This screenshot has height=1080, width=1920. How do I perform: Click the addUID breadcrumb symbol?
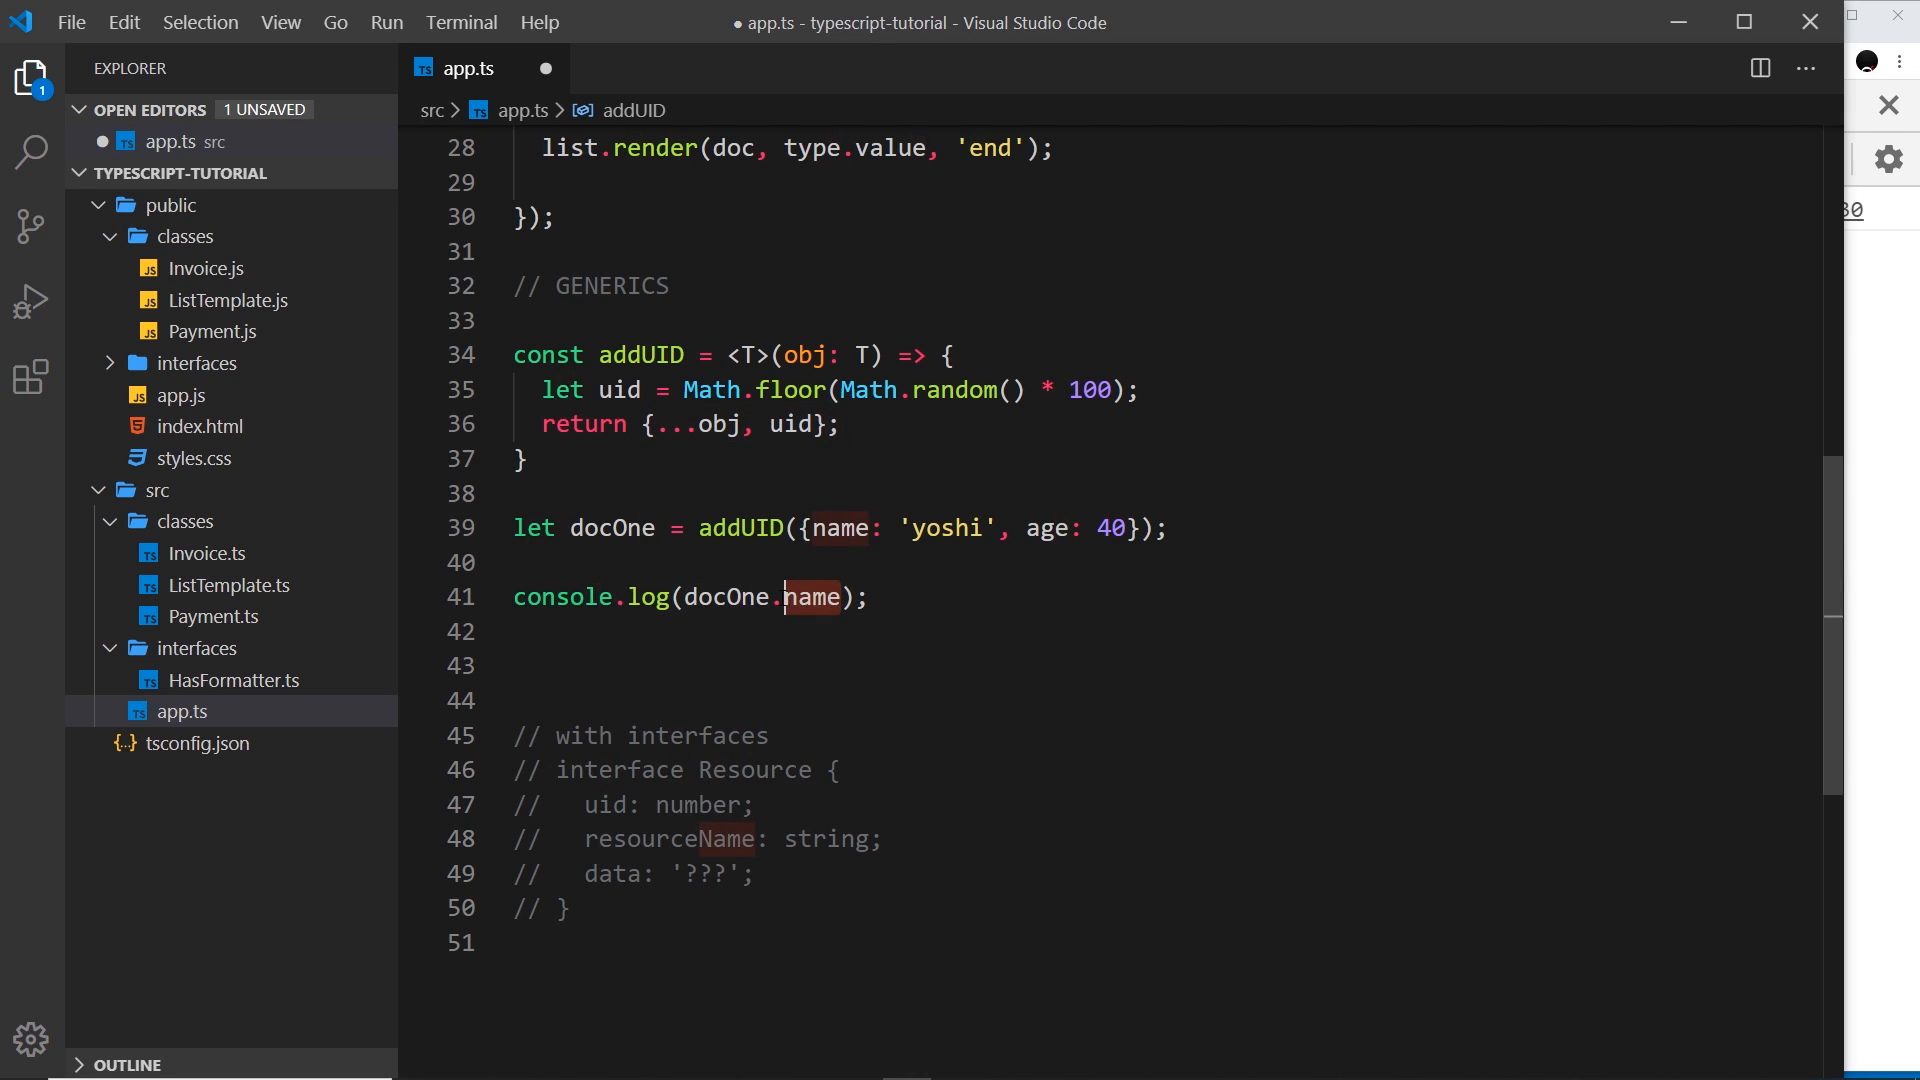[x=634, y=110]
